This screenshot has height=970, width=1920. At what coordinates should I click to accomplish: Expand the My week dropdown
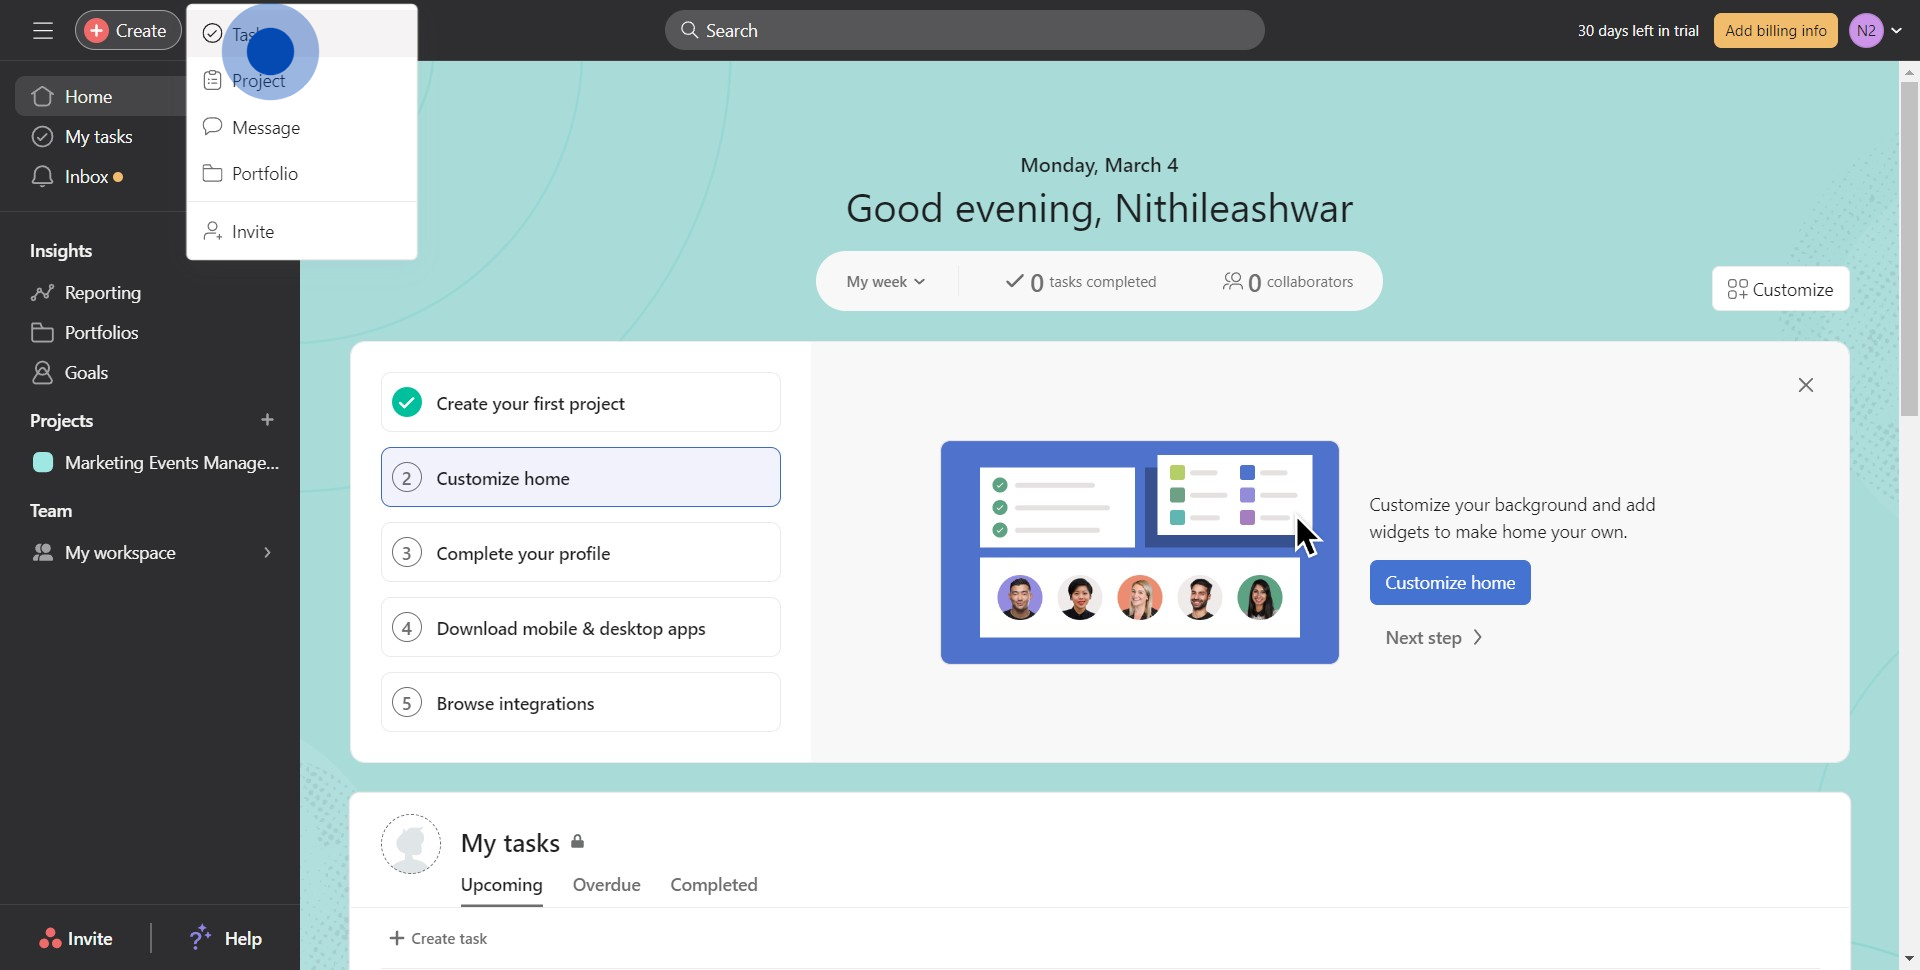885,282
